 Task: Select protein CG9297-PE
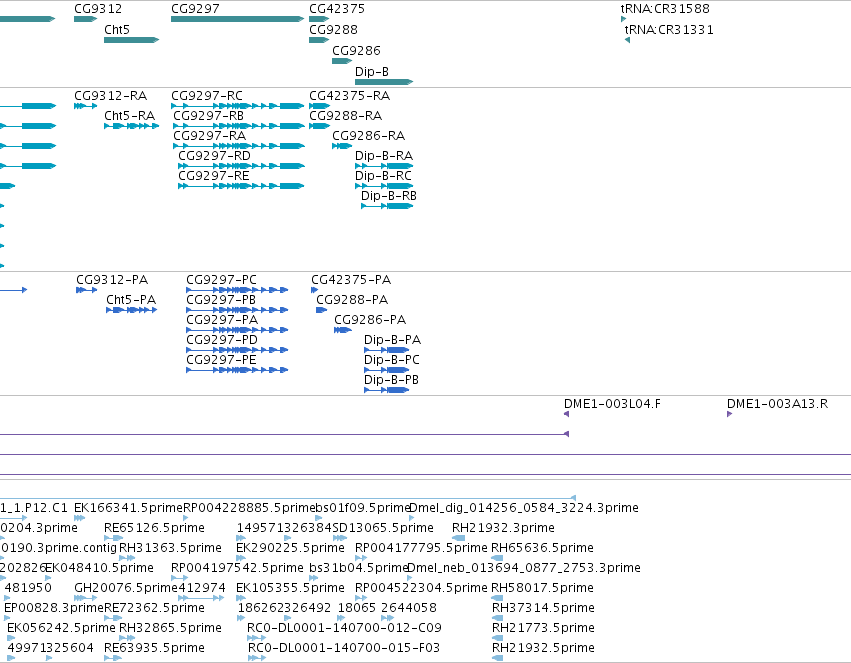click(x=221, y=361)
